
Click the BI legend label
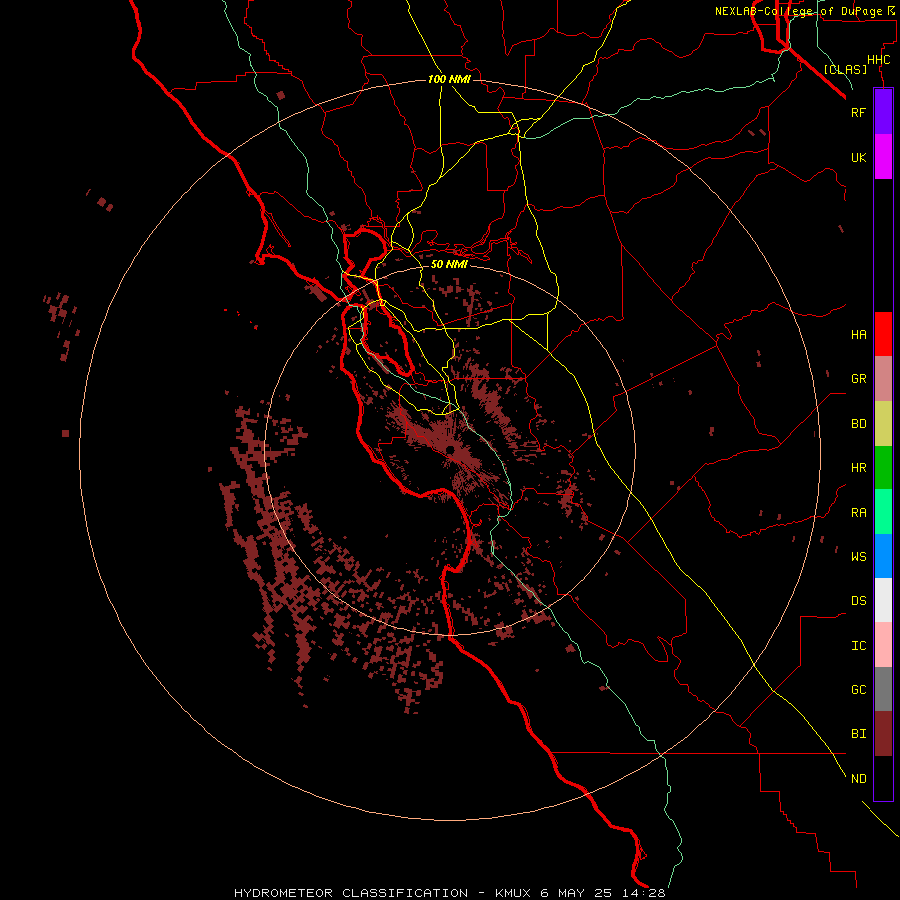[x=858, y=734]
